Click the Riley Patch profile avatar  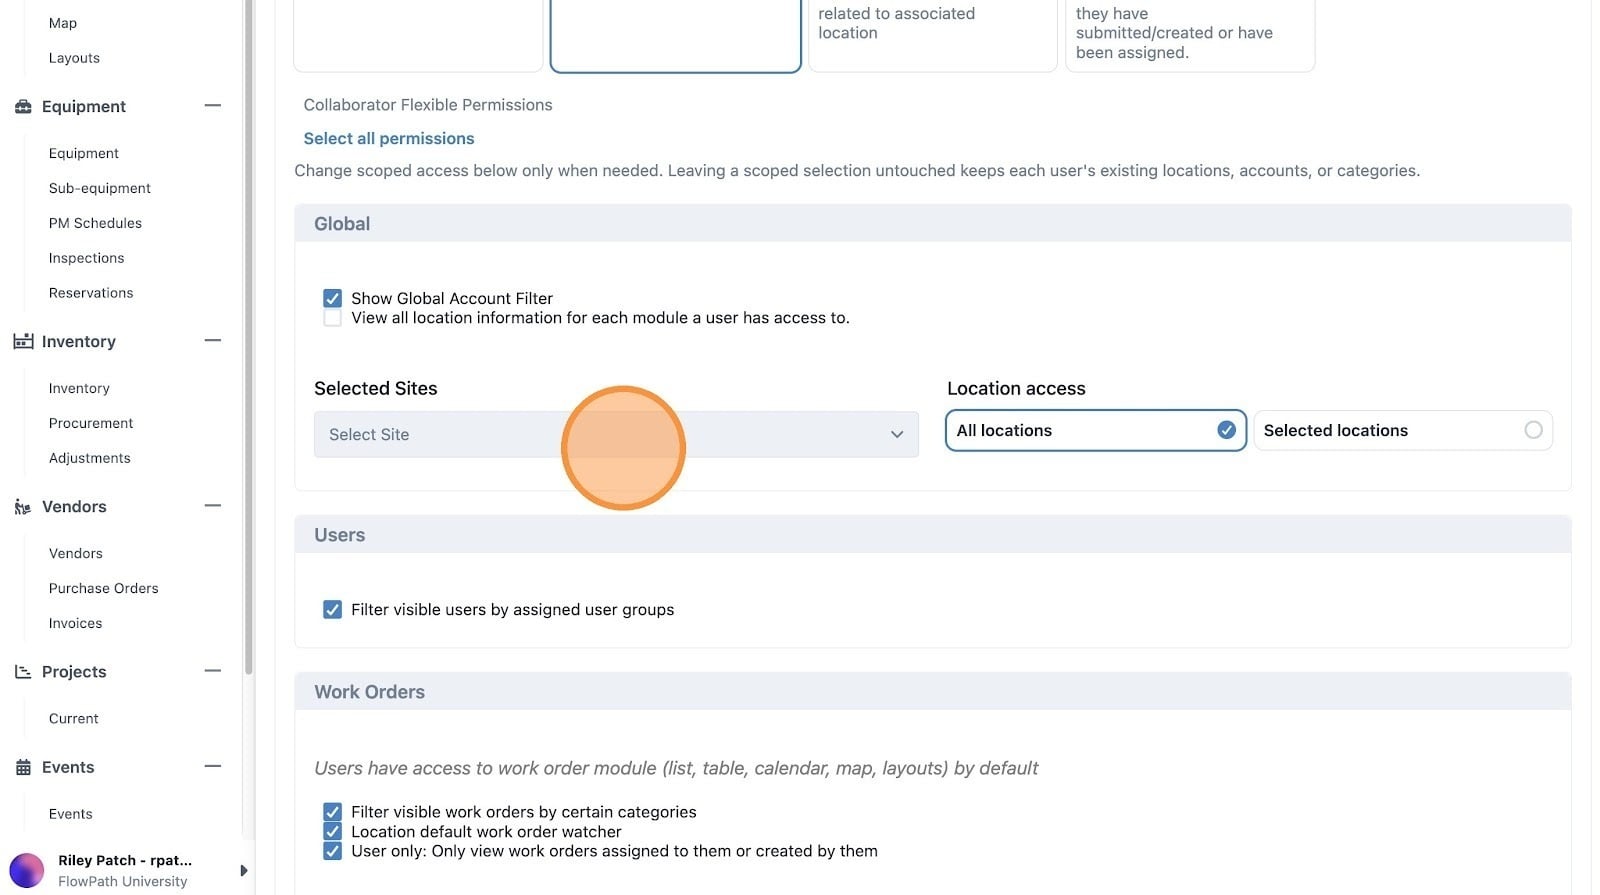click(27, 870)
